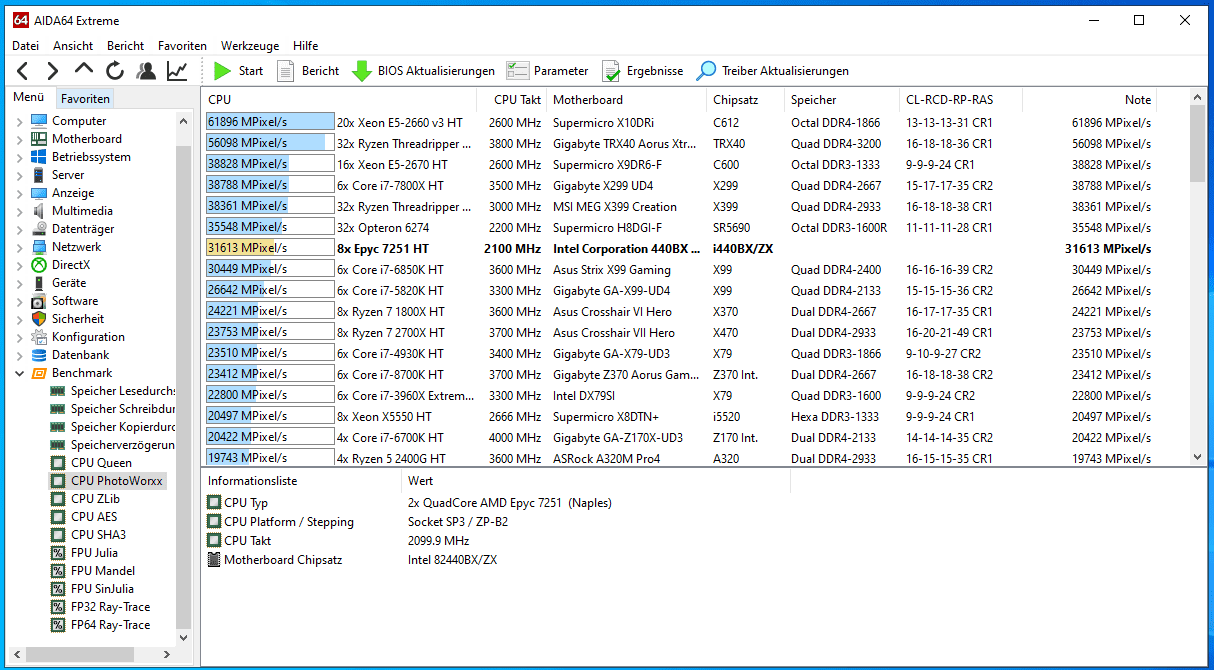1214x670 pixels.
Task: Expand the Motherboard tree node
Action: pyautogui.click(x=19, y=139)
